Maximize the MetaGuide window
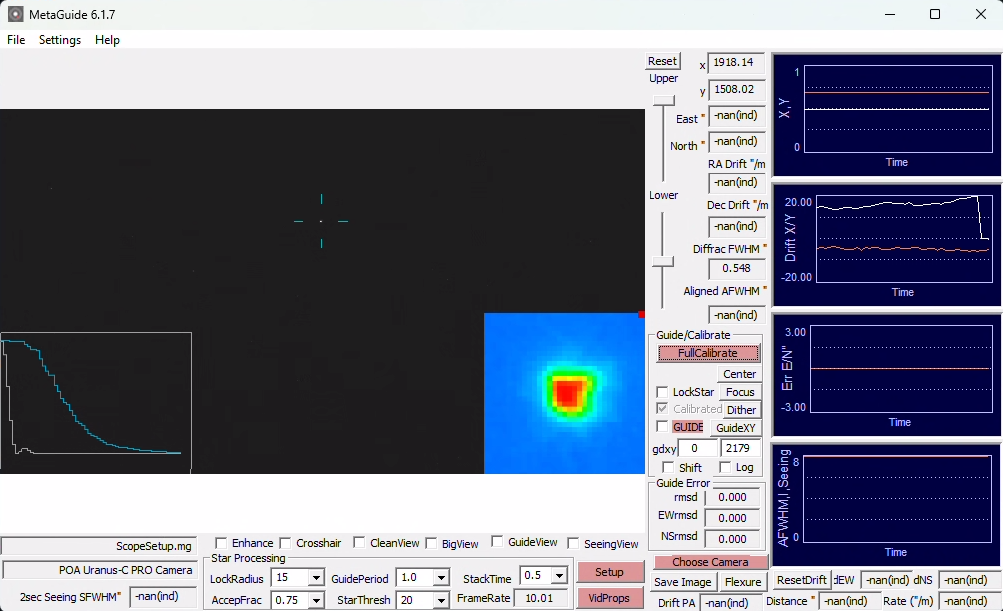The image size is (1003, 611). (x=935, y=14)
